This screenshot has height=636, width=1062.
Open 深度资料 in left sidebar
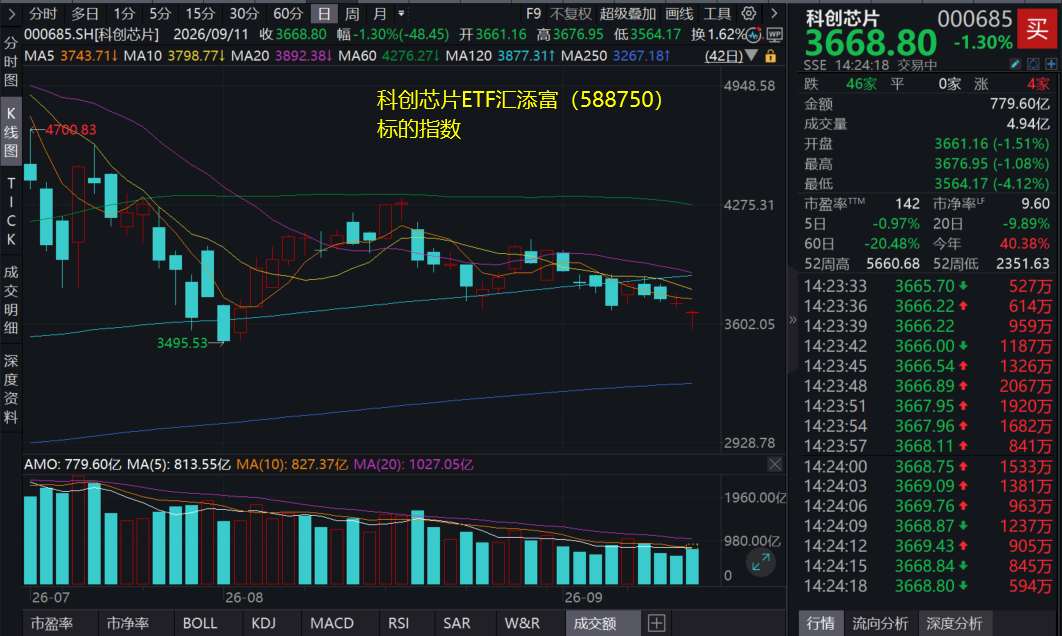click(x=11, y=389)
